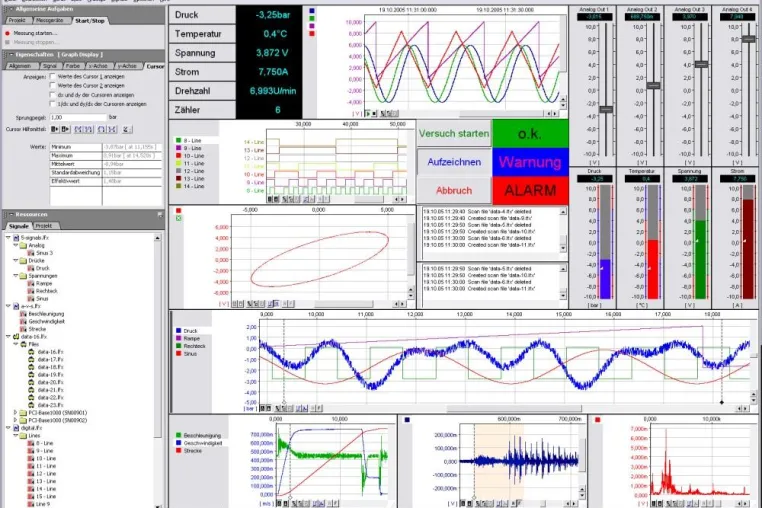
Task: Collapse the Spannungen folder in tree
Action: [16, 276]
